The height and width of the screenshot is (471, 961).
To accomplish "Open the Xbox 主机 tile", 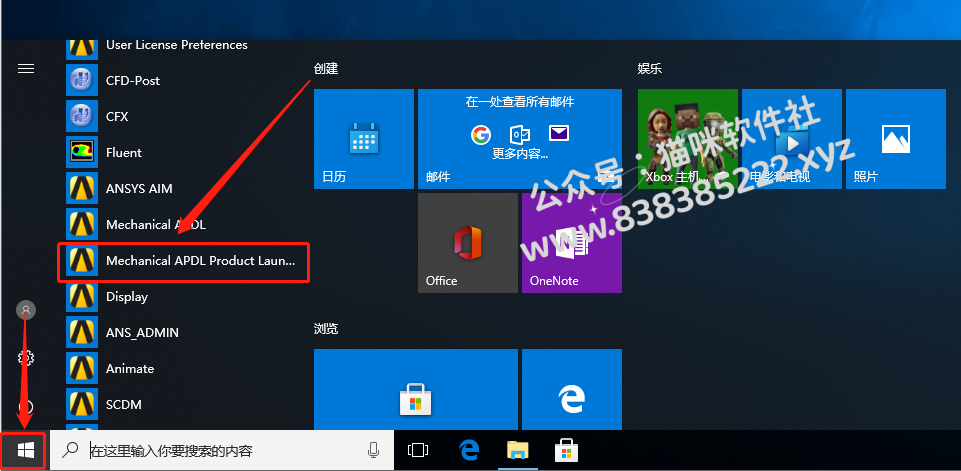I will pyautogui.click(x=688, y=139).
